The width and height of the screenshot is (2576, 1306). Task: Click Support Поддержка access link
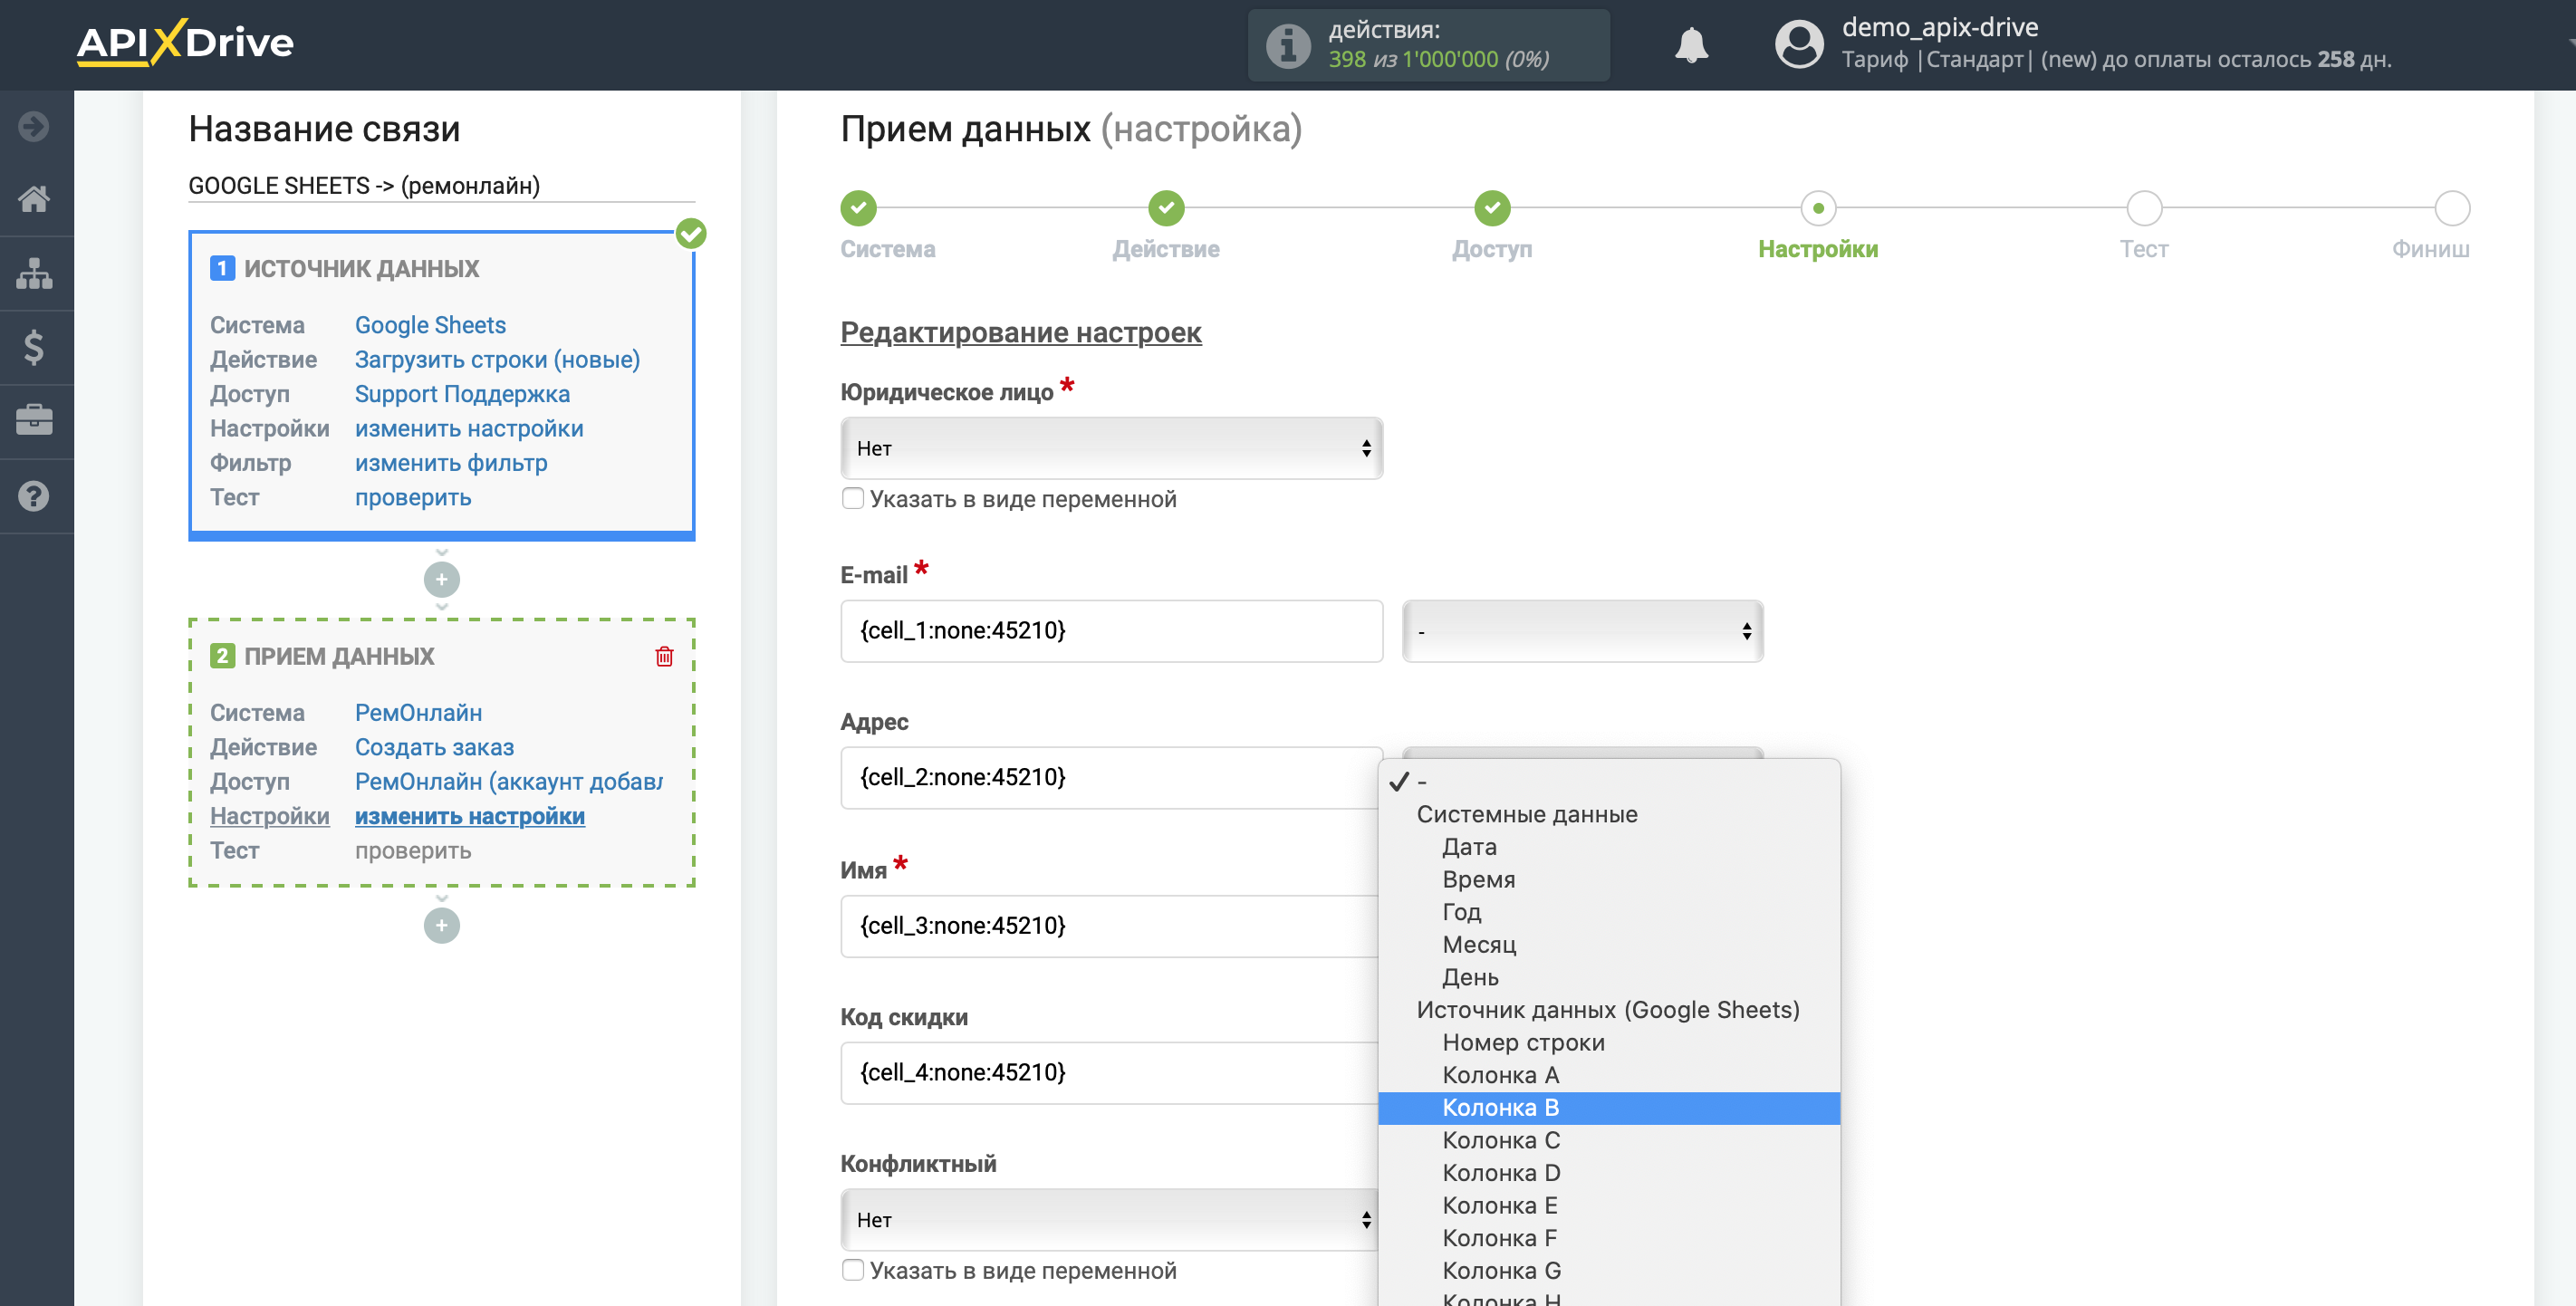point(462,394)
